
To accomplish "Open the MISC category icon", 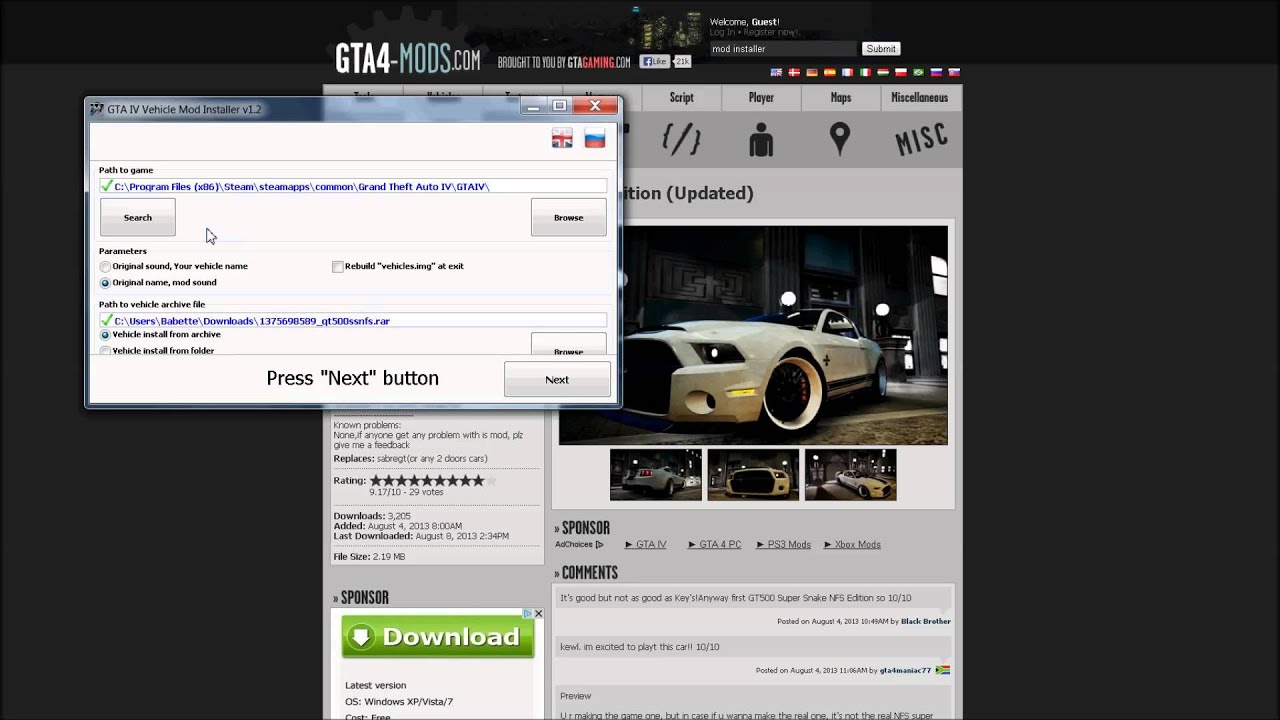I will (921, 140).
